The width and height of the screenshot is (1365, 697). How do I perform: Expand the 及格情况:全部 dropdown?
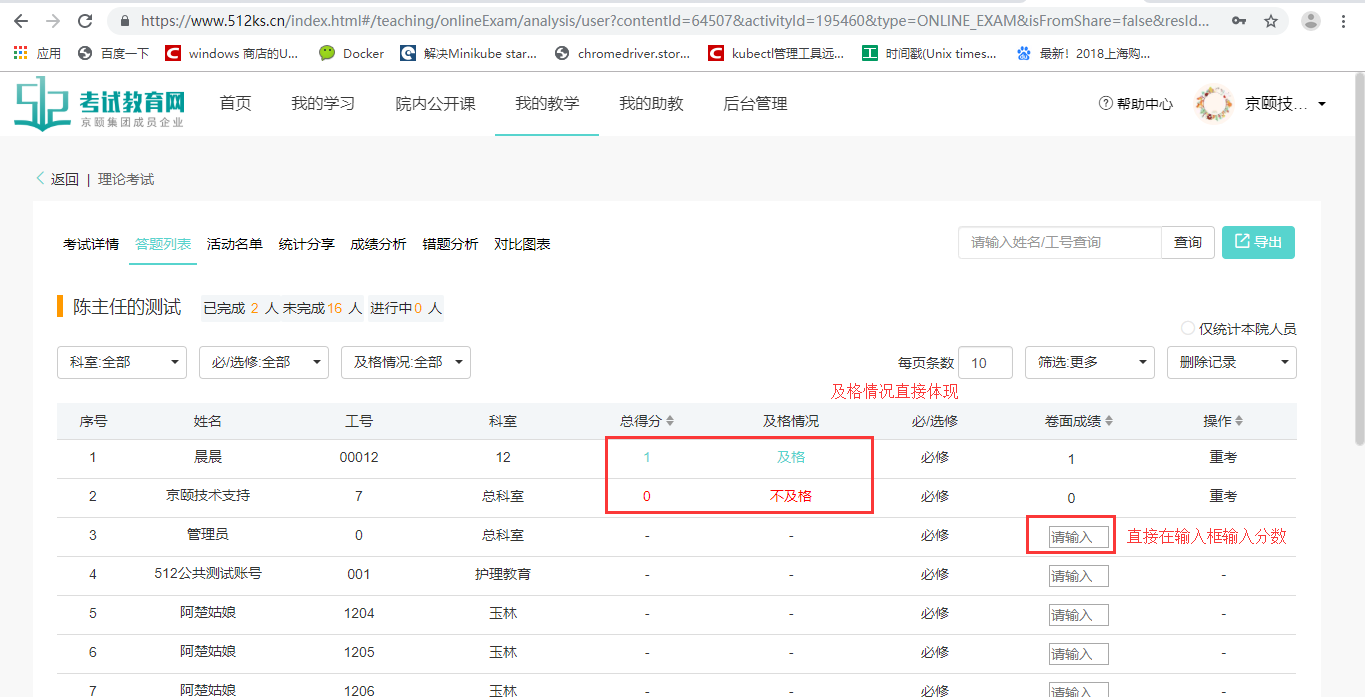[406, 362]
